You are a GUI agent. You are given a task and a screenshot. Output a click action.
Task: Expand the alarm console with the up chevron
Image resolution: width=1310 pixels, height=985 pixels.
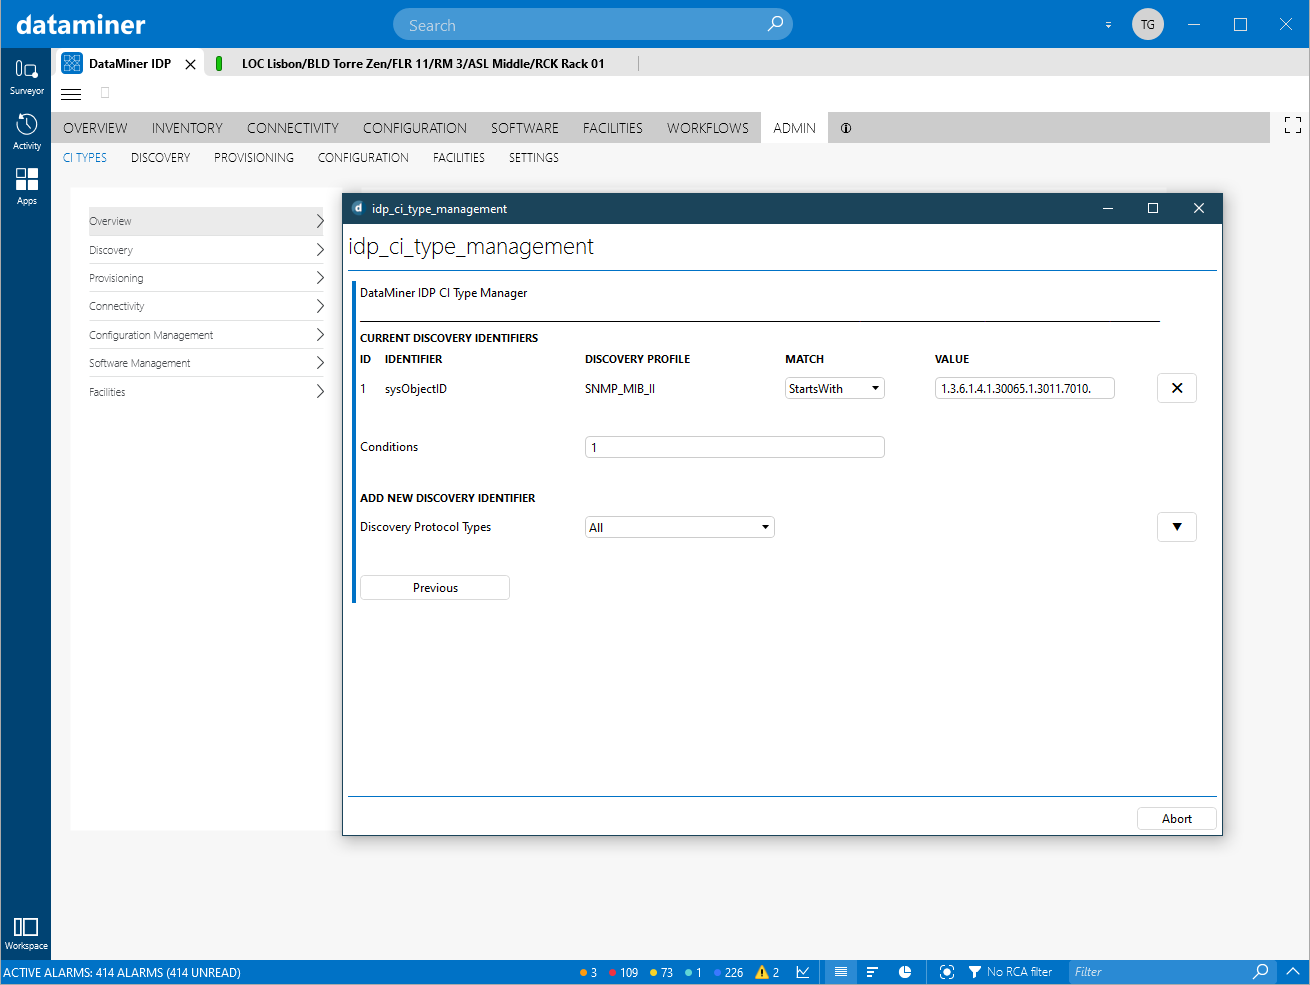(x=1292, y=971)
